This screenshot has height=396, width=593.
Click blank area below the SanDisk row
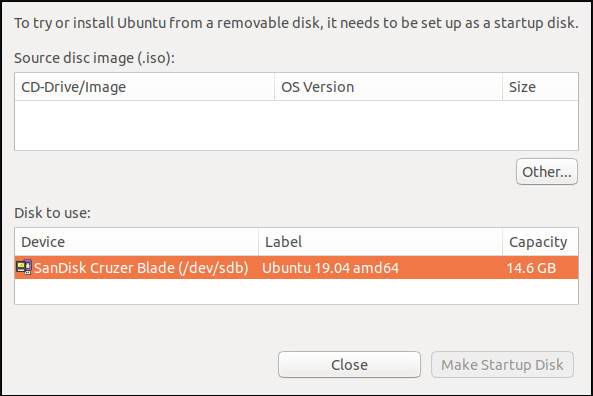tap(296, 291)
